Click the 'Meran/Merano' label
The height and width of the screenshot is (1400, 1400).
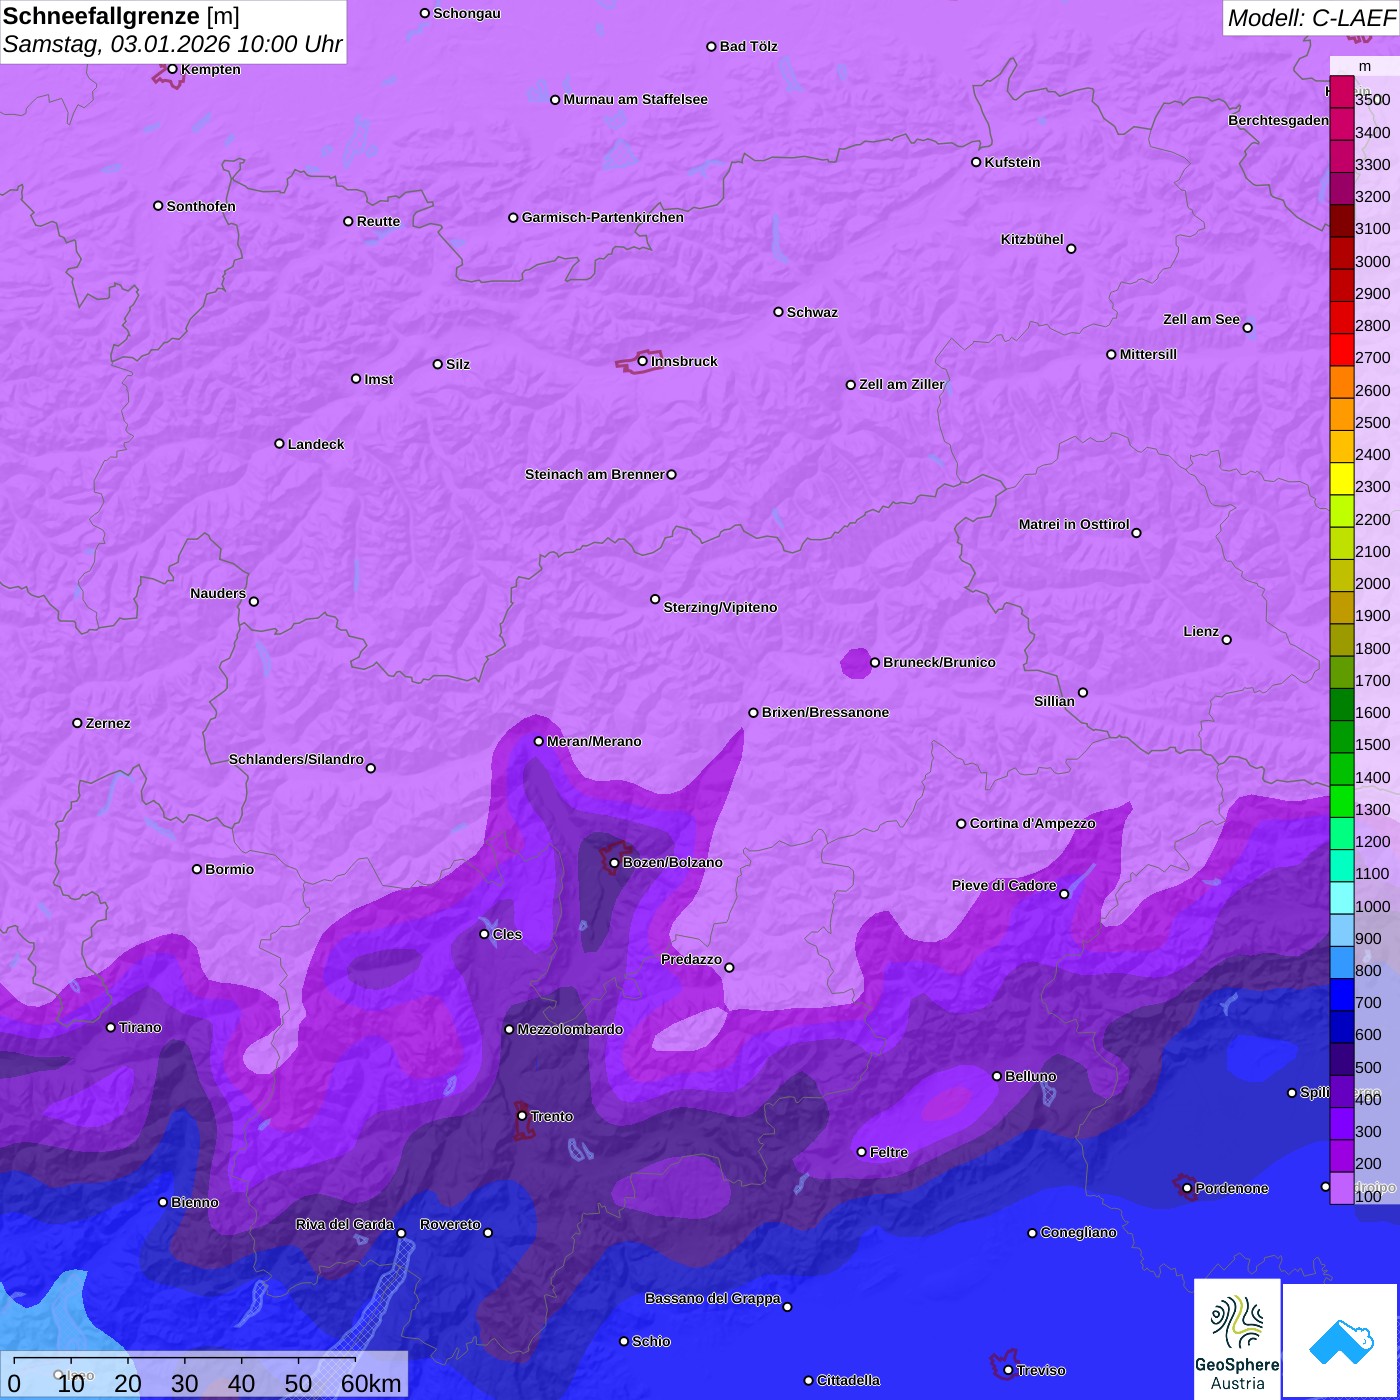pyautogui.click(x=594, y=741)
